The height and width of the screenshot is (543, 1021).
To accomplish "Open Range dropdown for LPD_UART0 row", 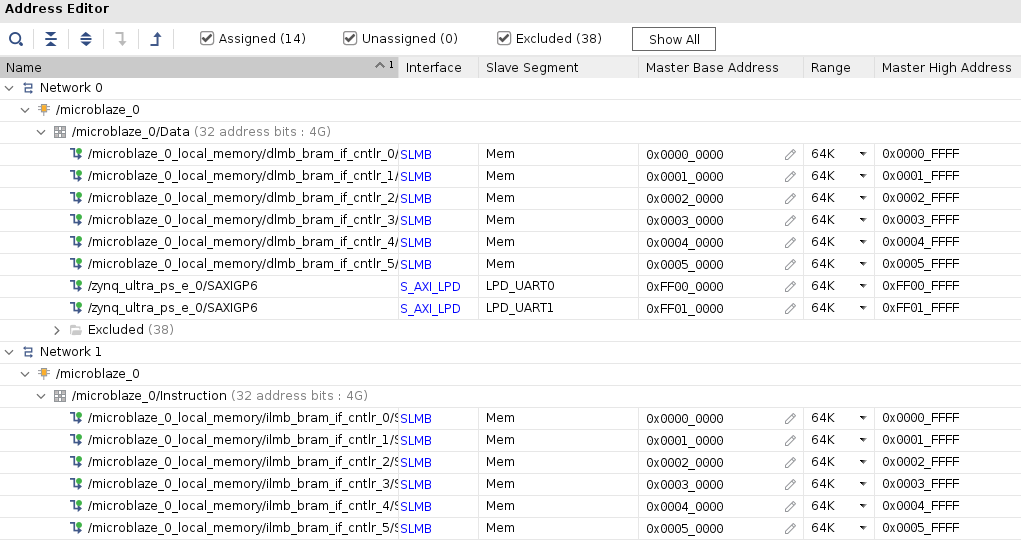I will 863,286.
